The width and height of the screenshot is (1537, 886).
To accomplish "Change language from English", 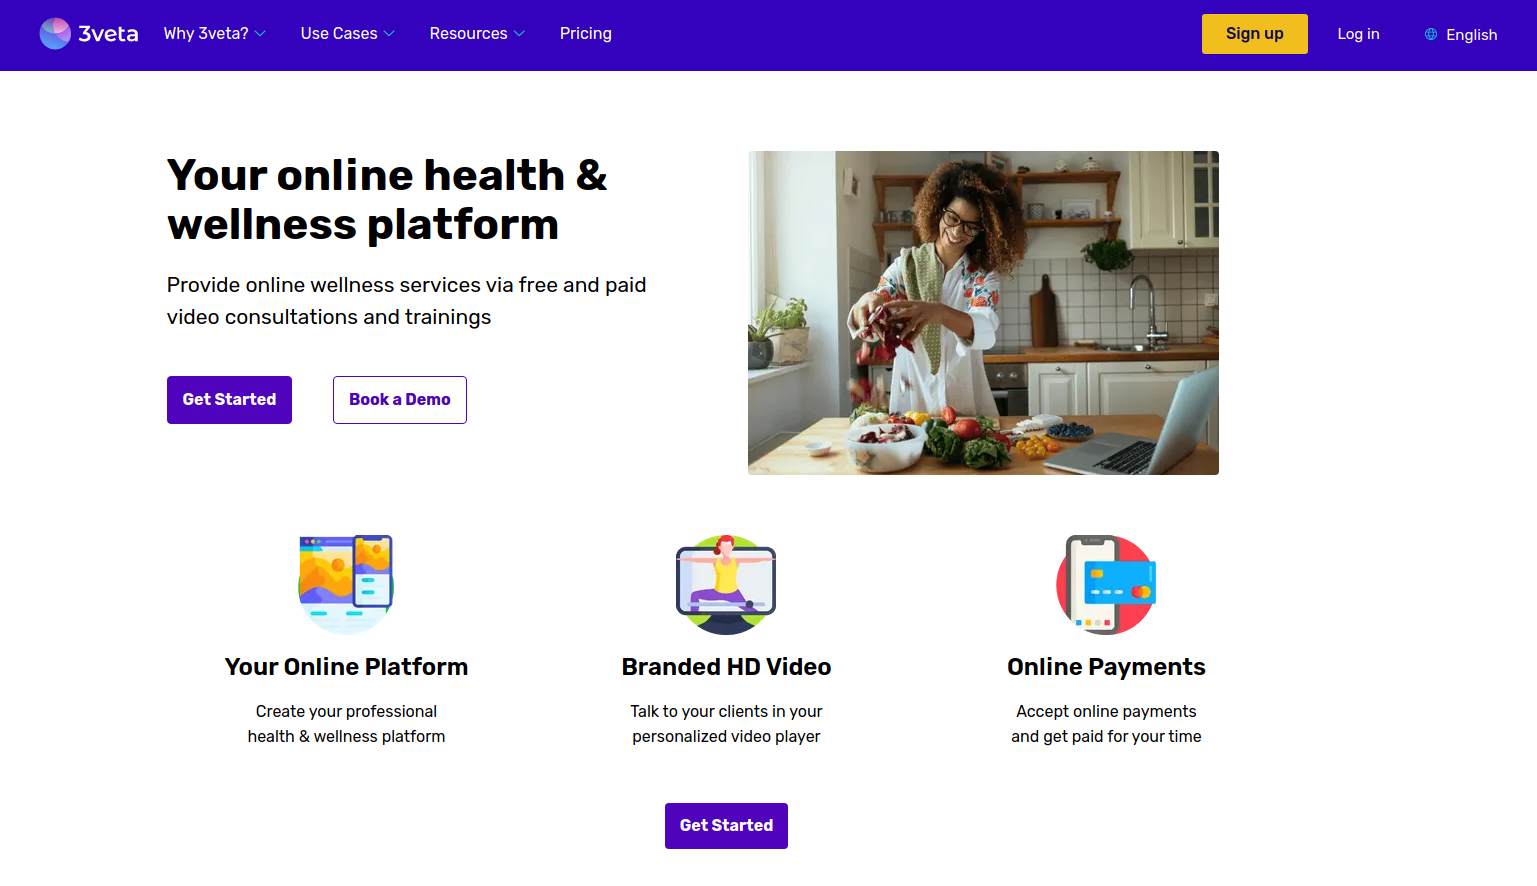I will (1461, 34).
